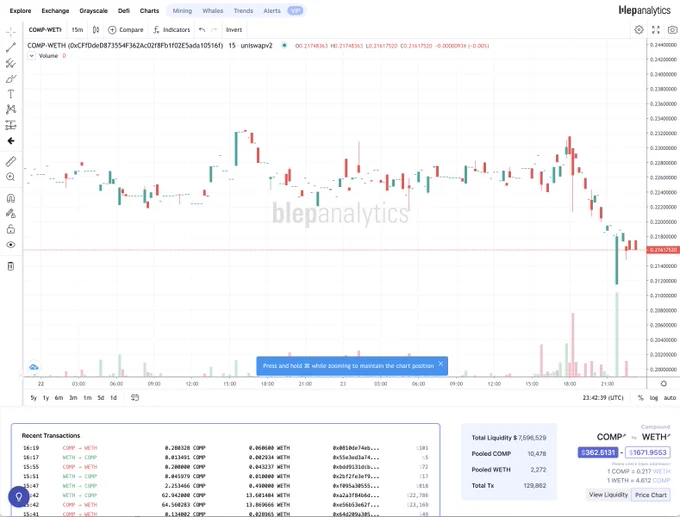
Task: Open the Mining tab
Action: [x=182, y=10]
